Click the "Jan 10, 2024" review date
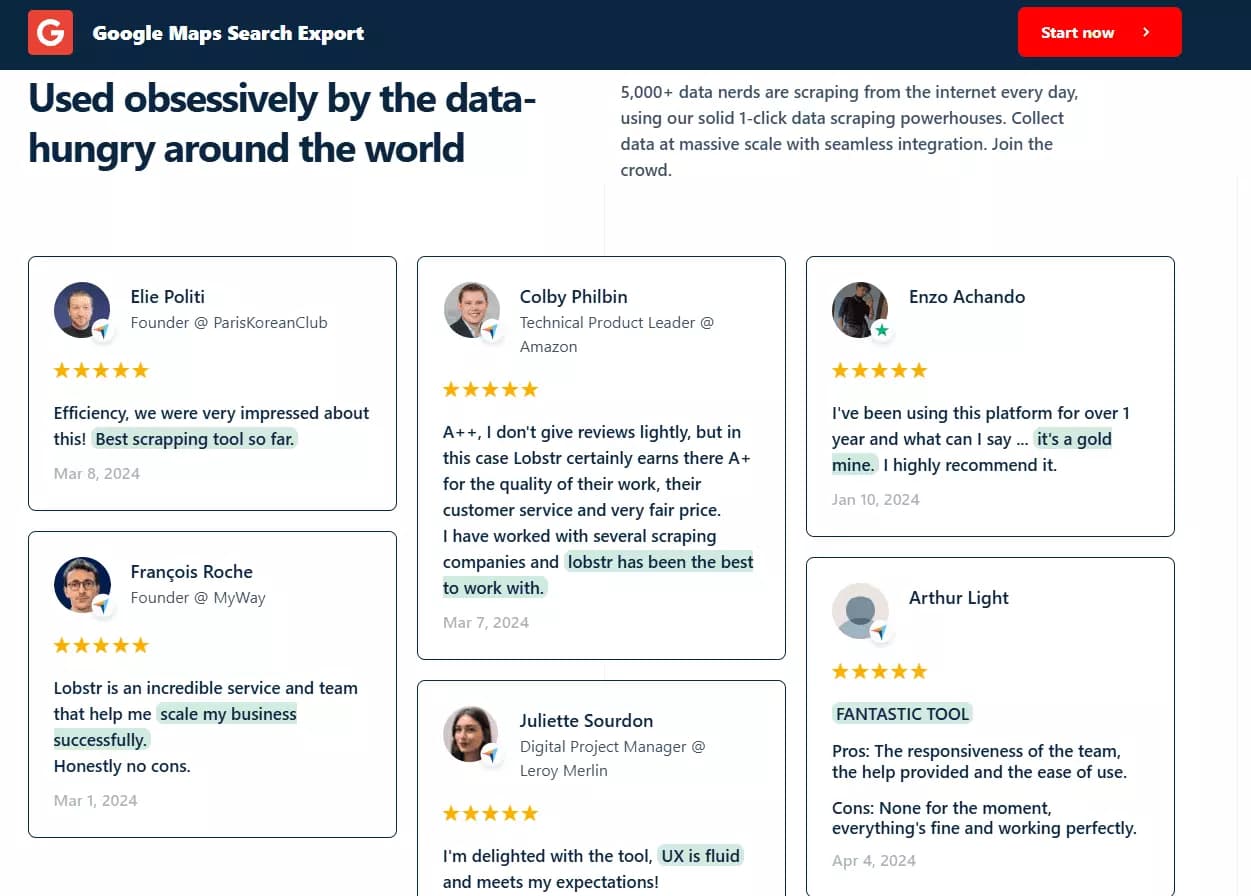Screen dimensions: 1251x896 (876, 500)
